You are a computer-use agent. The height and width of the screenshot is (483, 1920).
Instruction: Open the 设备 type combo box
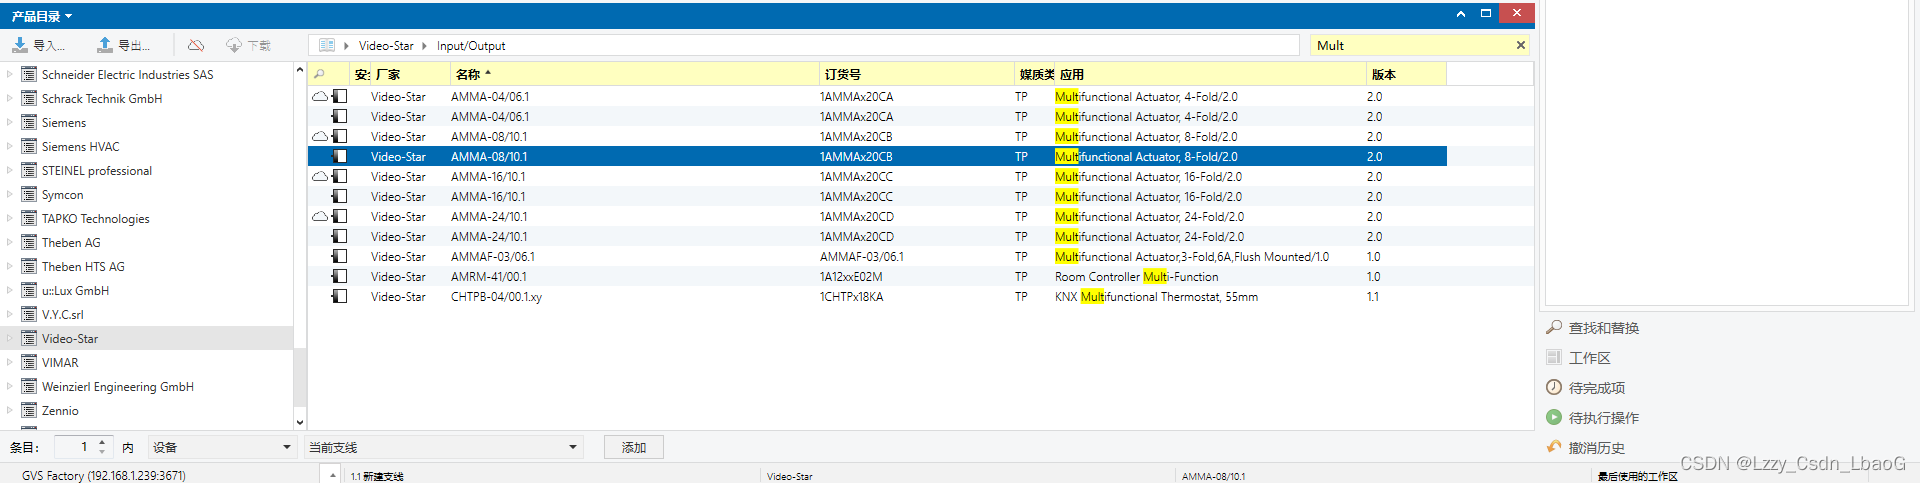click(x=222, y=447)
